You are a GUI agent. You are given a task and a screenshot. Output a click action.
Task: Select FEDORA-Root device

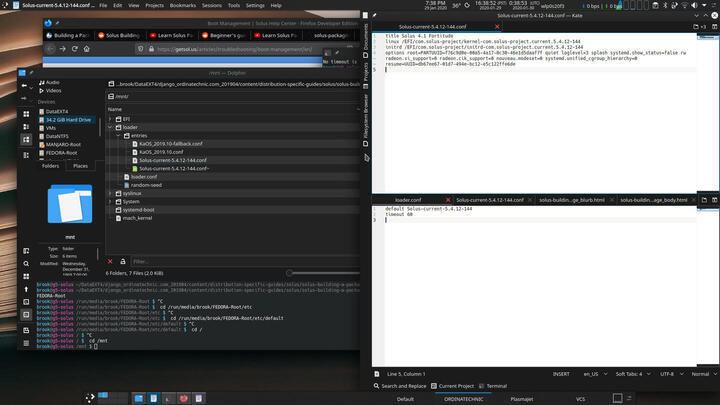61,153
